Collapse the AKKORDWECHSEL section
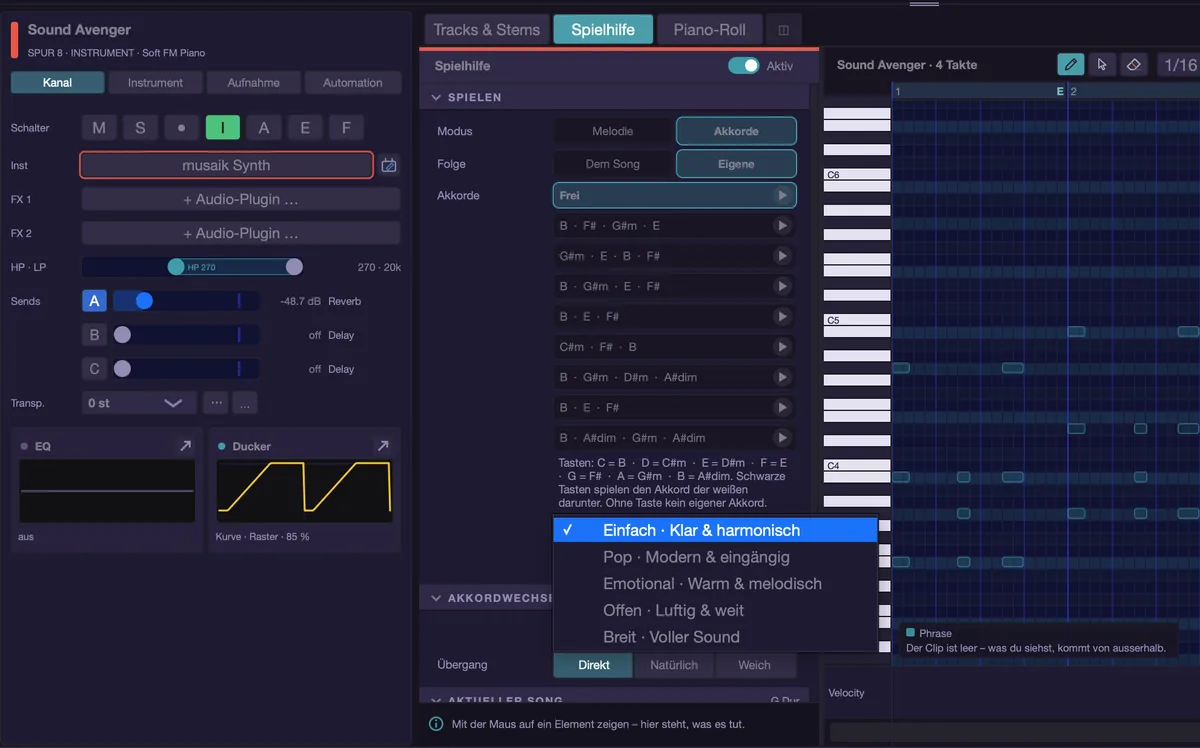Viewport: 1200px width, 748px height. [436, 598]
